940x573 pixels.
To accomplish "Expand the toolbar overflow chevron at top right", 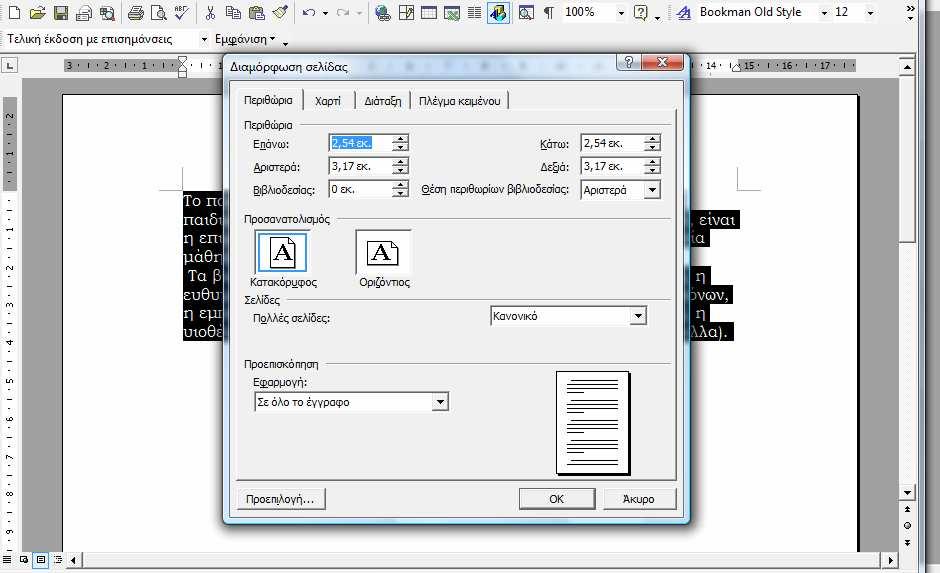I will (911, 13).
